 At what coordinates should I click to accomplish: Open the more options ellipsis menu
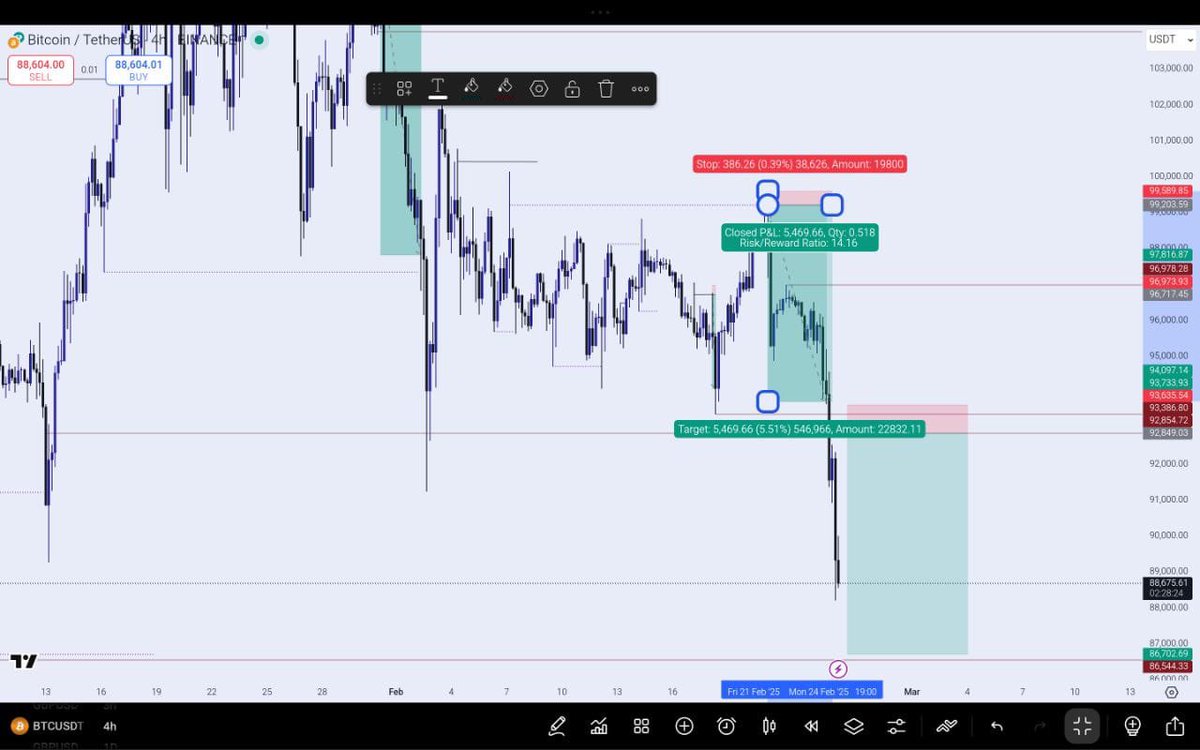tap(640, 88)
